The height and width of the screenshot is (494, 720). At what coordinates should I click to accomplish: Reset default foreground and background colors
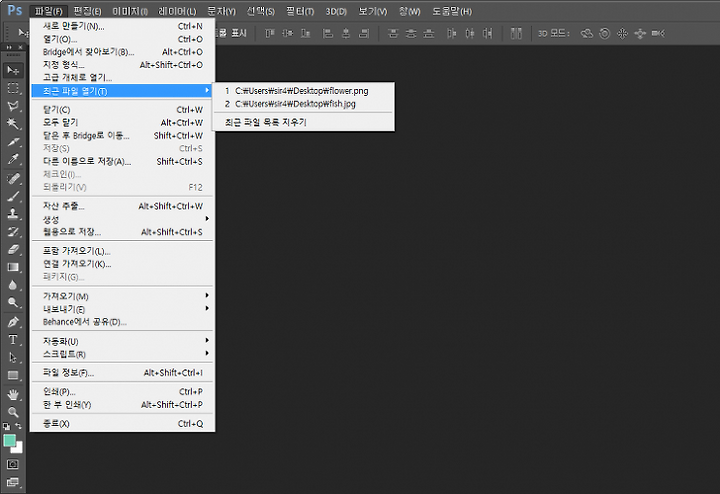(6, 426)
